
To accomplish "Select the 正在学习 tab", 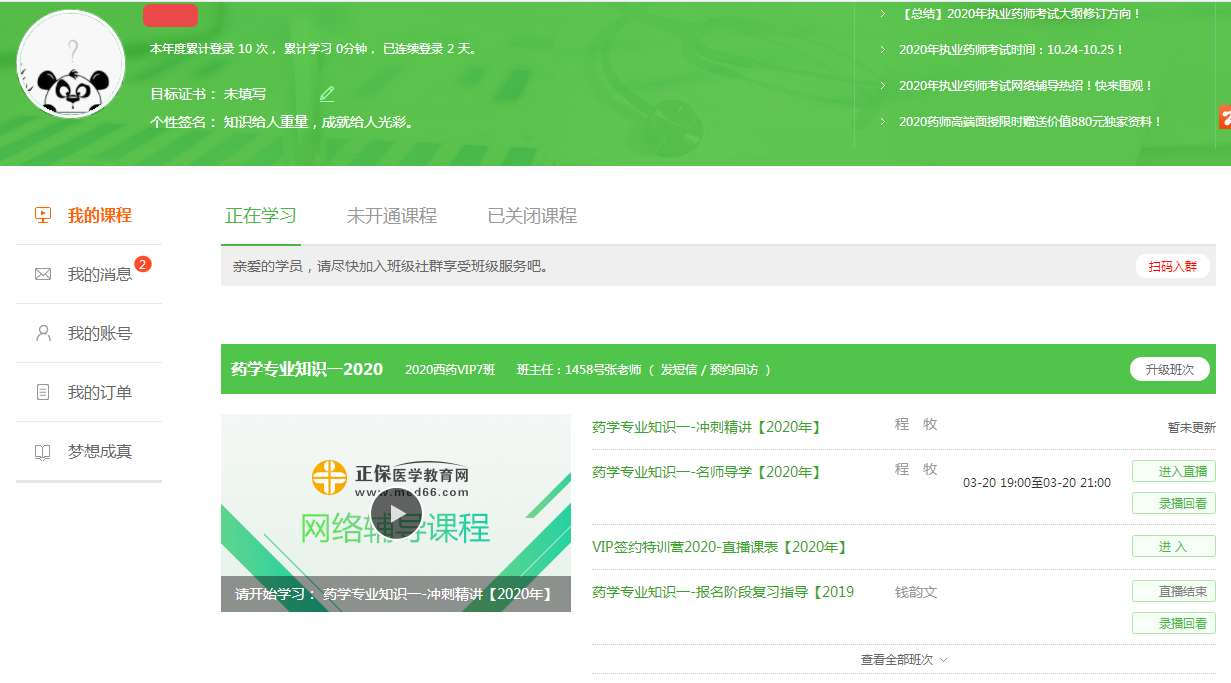I will click(x=260, y=216).
